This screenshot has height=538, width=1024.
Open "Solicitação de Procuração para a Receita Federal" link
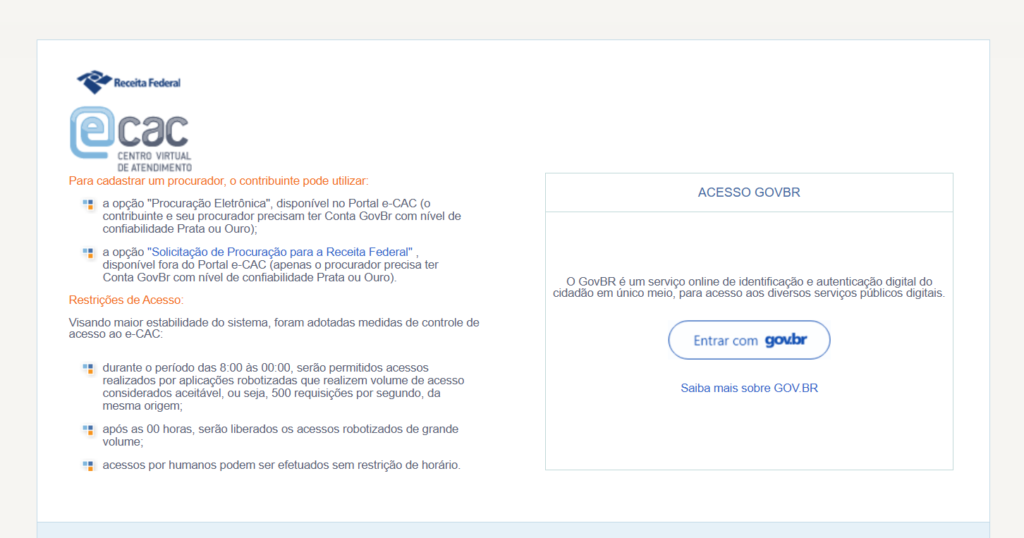280,251
